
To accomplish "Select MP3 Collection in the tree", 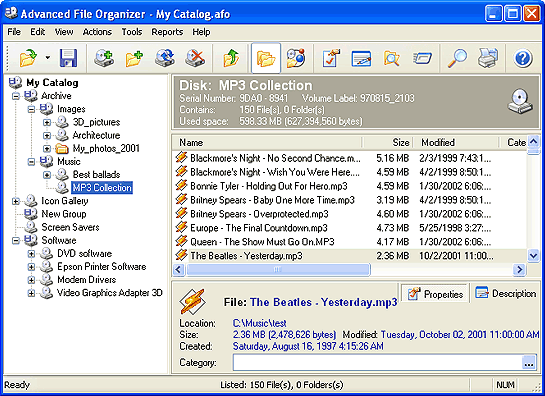I will [x=102, y=188].
